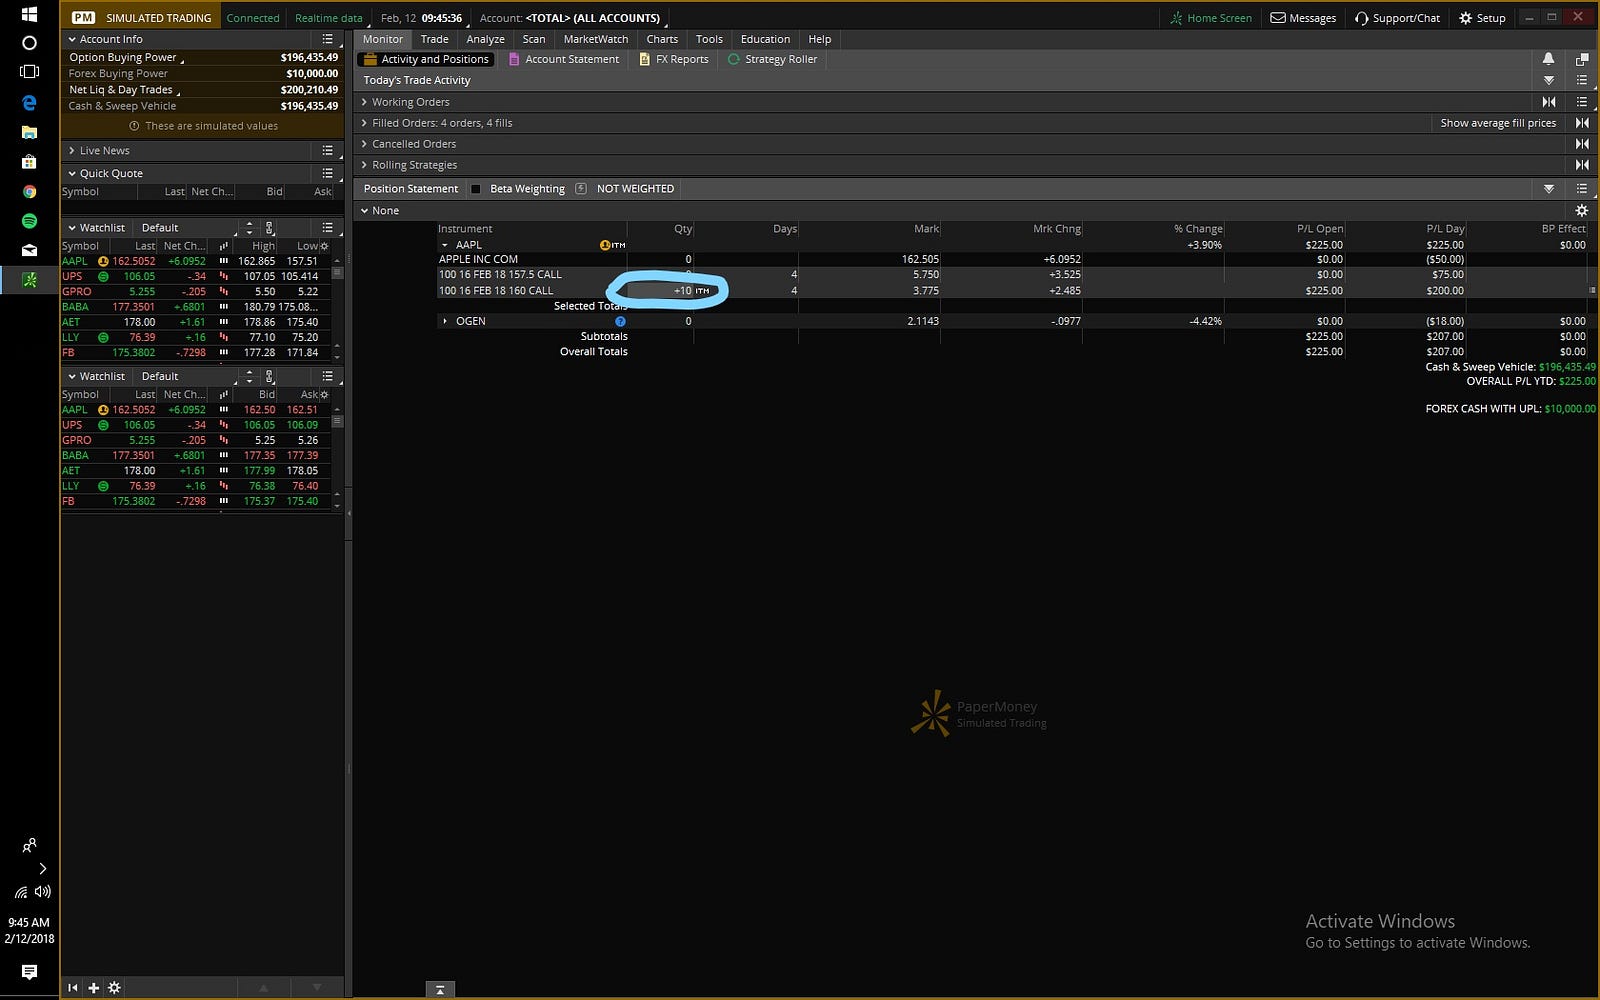The width and height of the screenshot is (1600, 1000).
Task: Open the Account Statement sub-tab
Action: click(x=564, y=59)
